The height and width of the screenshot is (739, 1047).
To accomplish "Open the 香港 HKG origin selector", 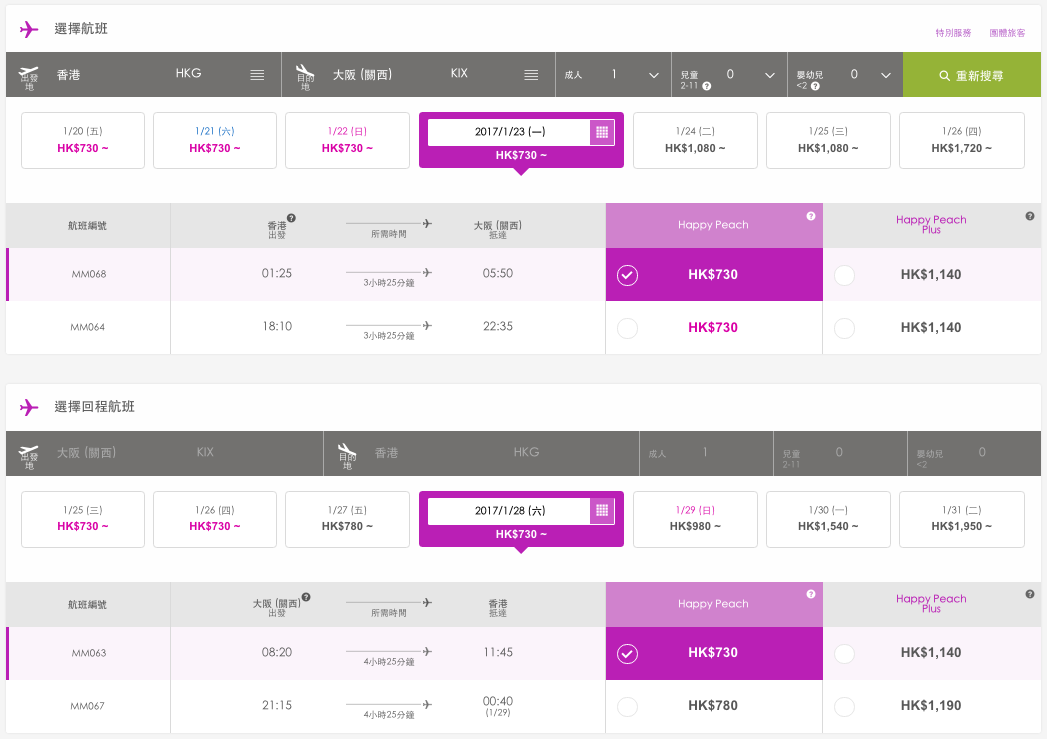I will click(x=144, y=75).
